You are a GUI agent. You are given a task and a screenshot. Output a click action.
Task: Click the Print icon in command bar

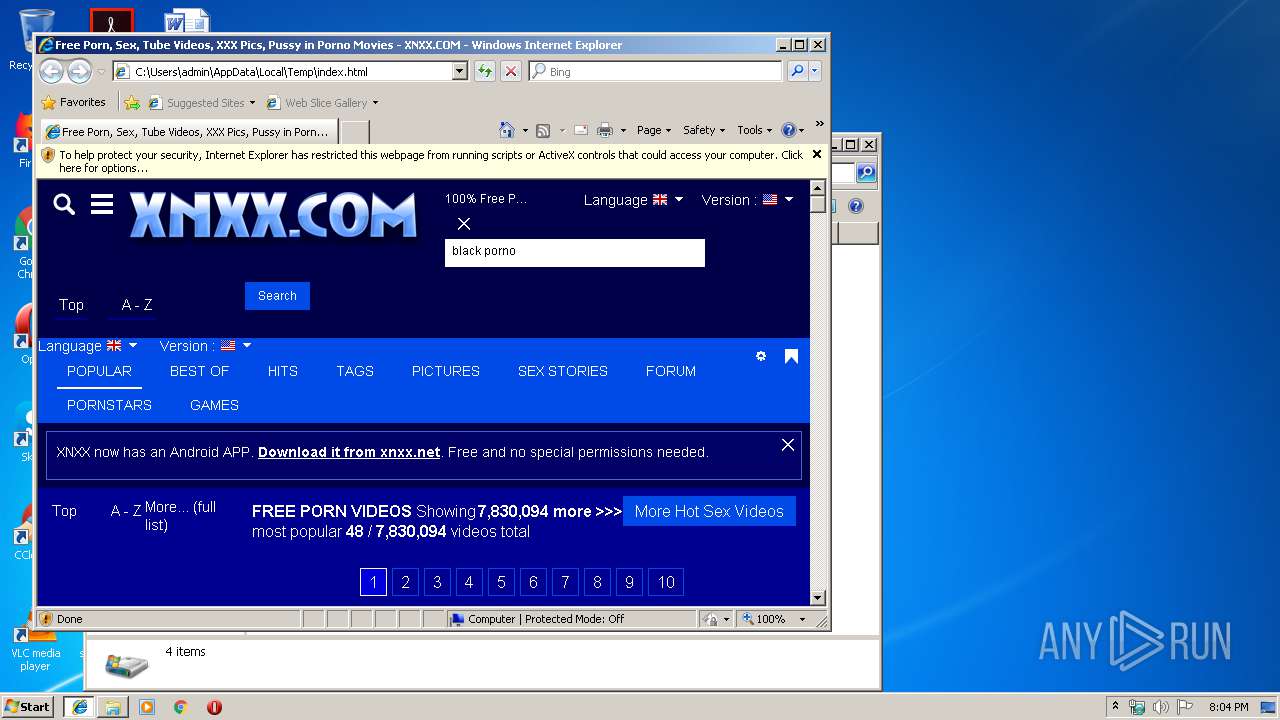point(604,130)
